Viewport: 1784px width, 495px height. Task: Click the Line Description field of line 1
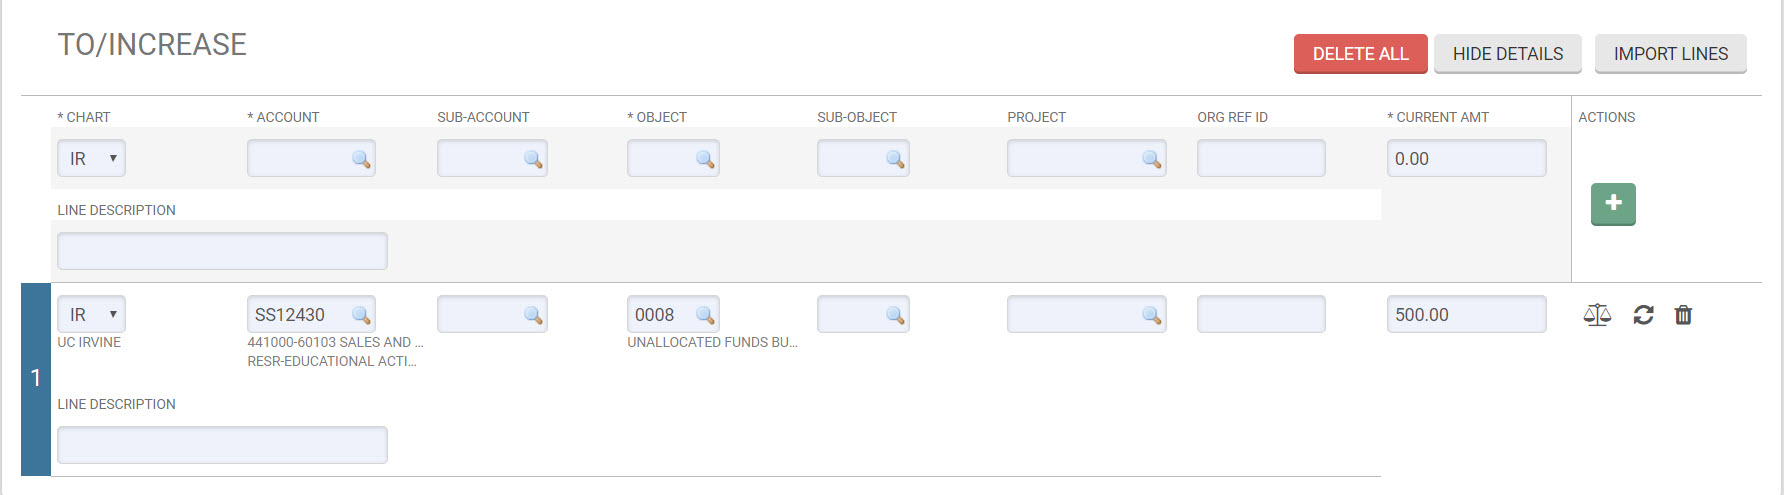[x=222, y=445]
